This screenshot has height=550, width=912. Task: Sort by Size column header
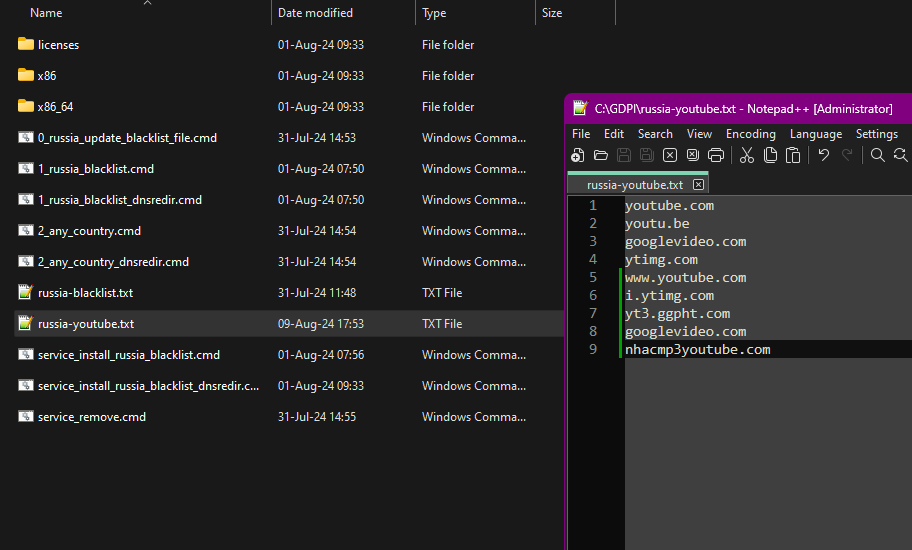552,13
